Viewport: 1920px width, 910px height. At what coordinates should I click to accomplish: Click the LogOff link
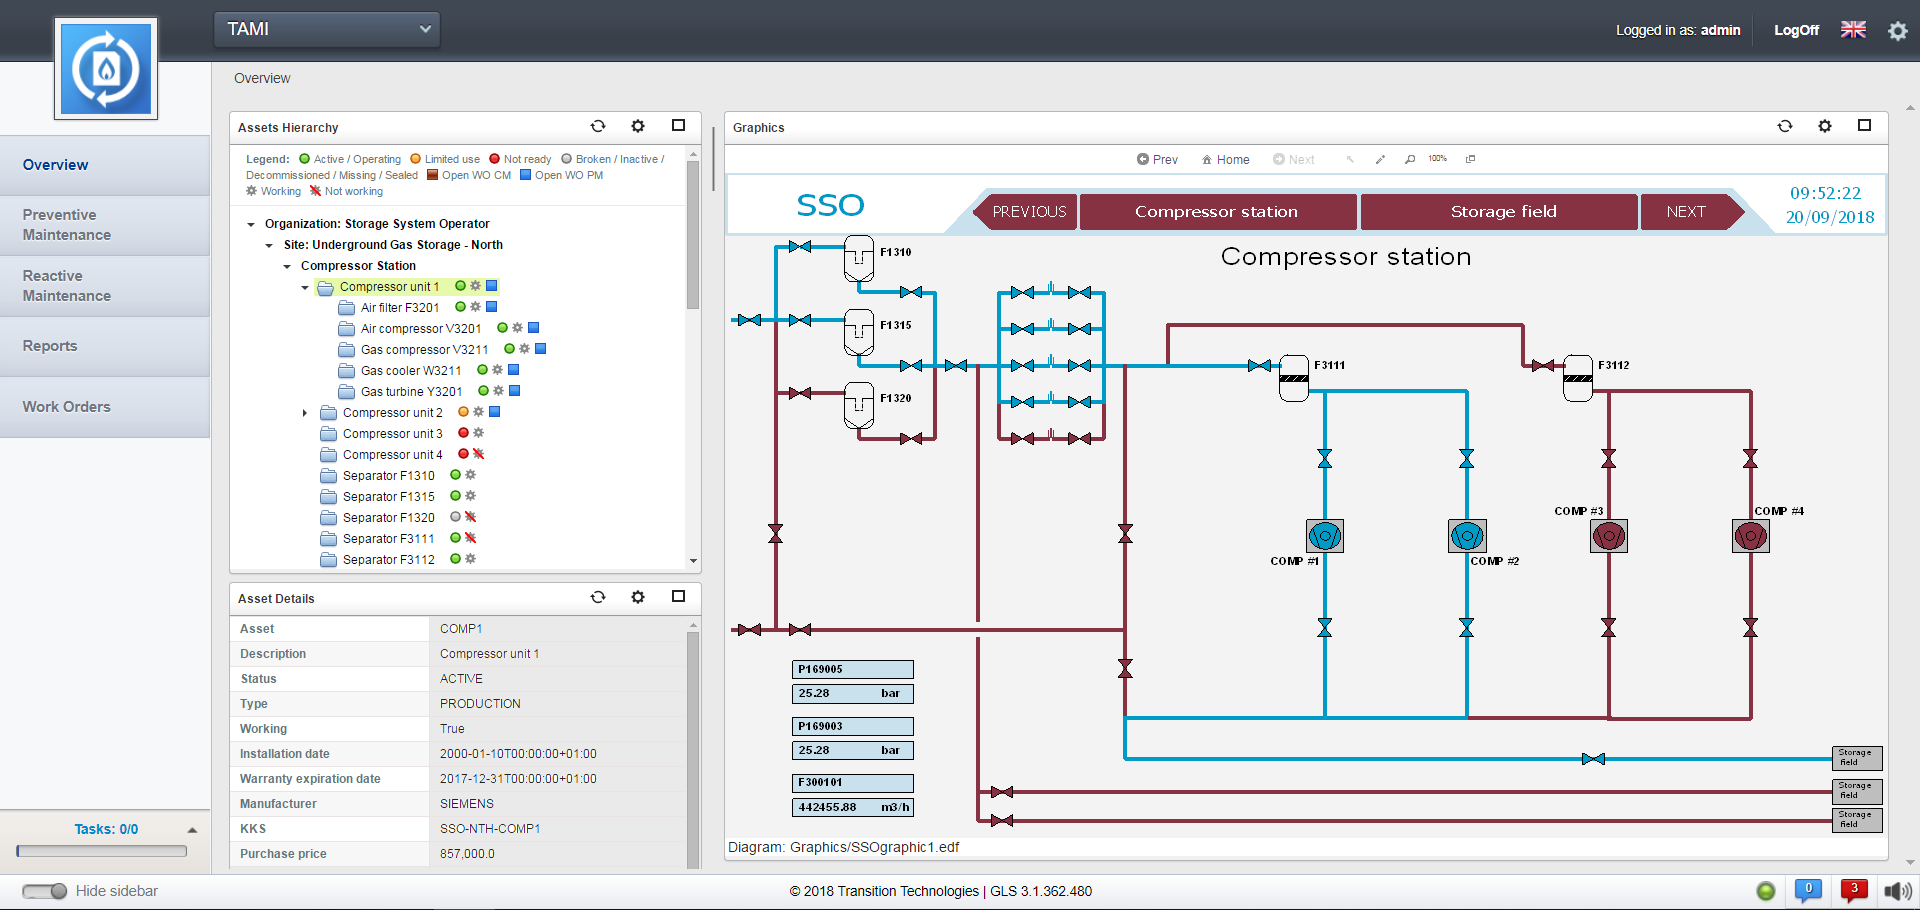pyautogui.click(x=1796, y=30)
